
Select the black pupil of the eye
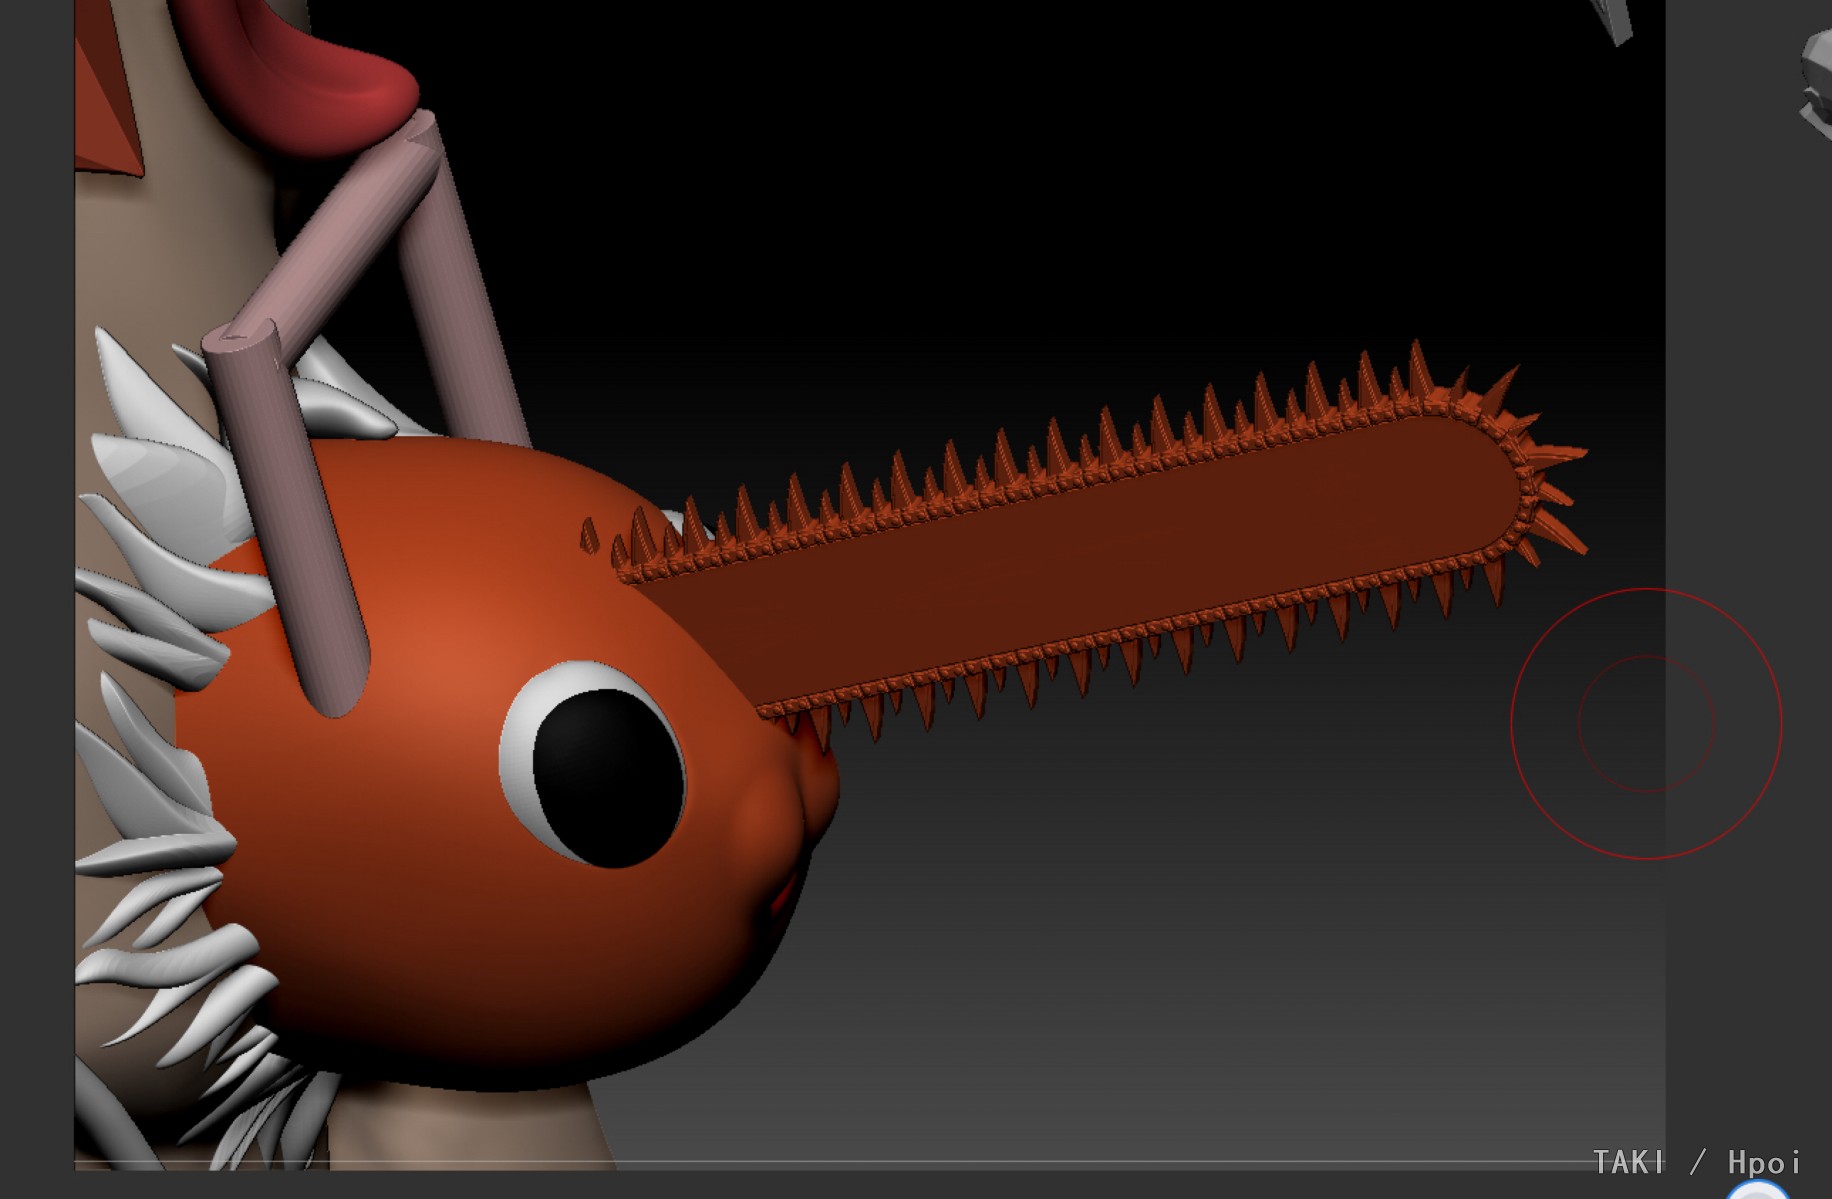click(609, 777)
